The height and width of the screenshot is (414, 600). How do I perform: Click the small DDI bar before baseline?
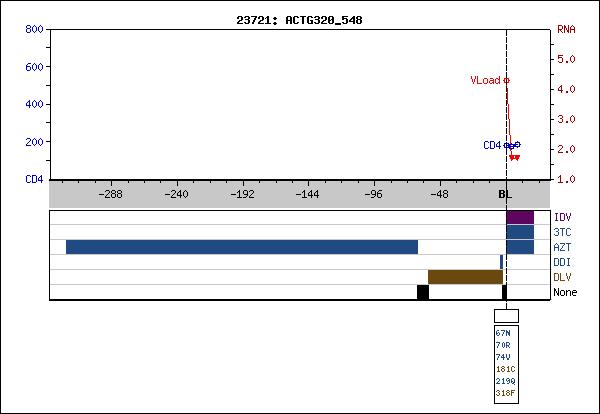[501, 262]
